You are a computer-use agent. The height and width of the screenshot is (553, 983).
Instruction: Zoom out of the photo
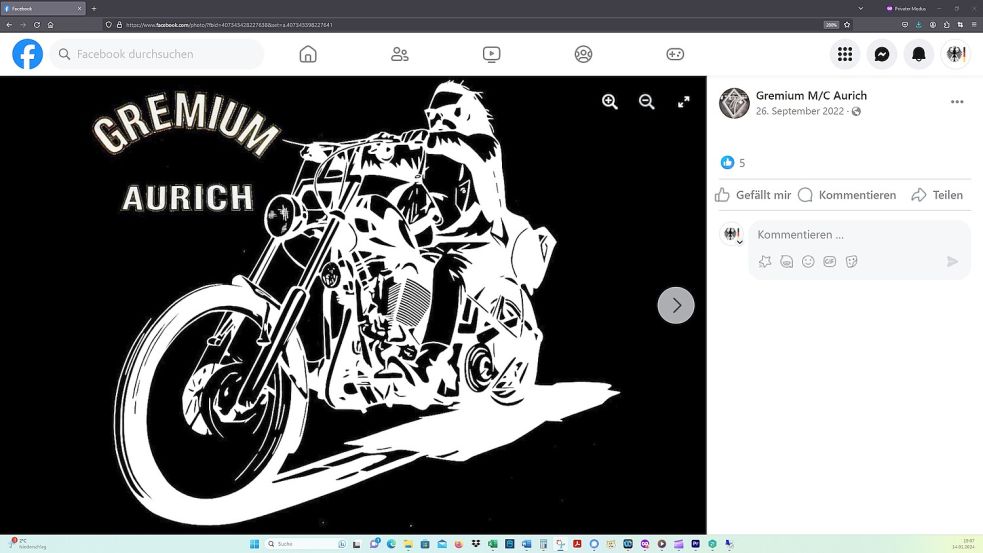click(646, 102)
